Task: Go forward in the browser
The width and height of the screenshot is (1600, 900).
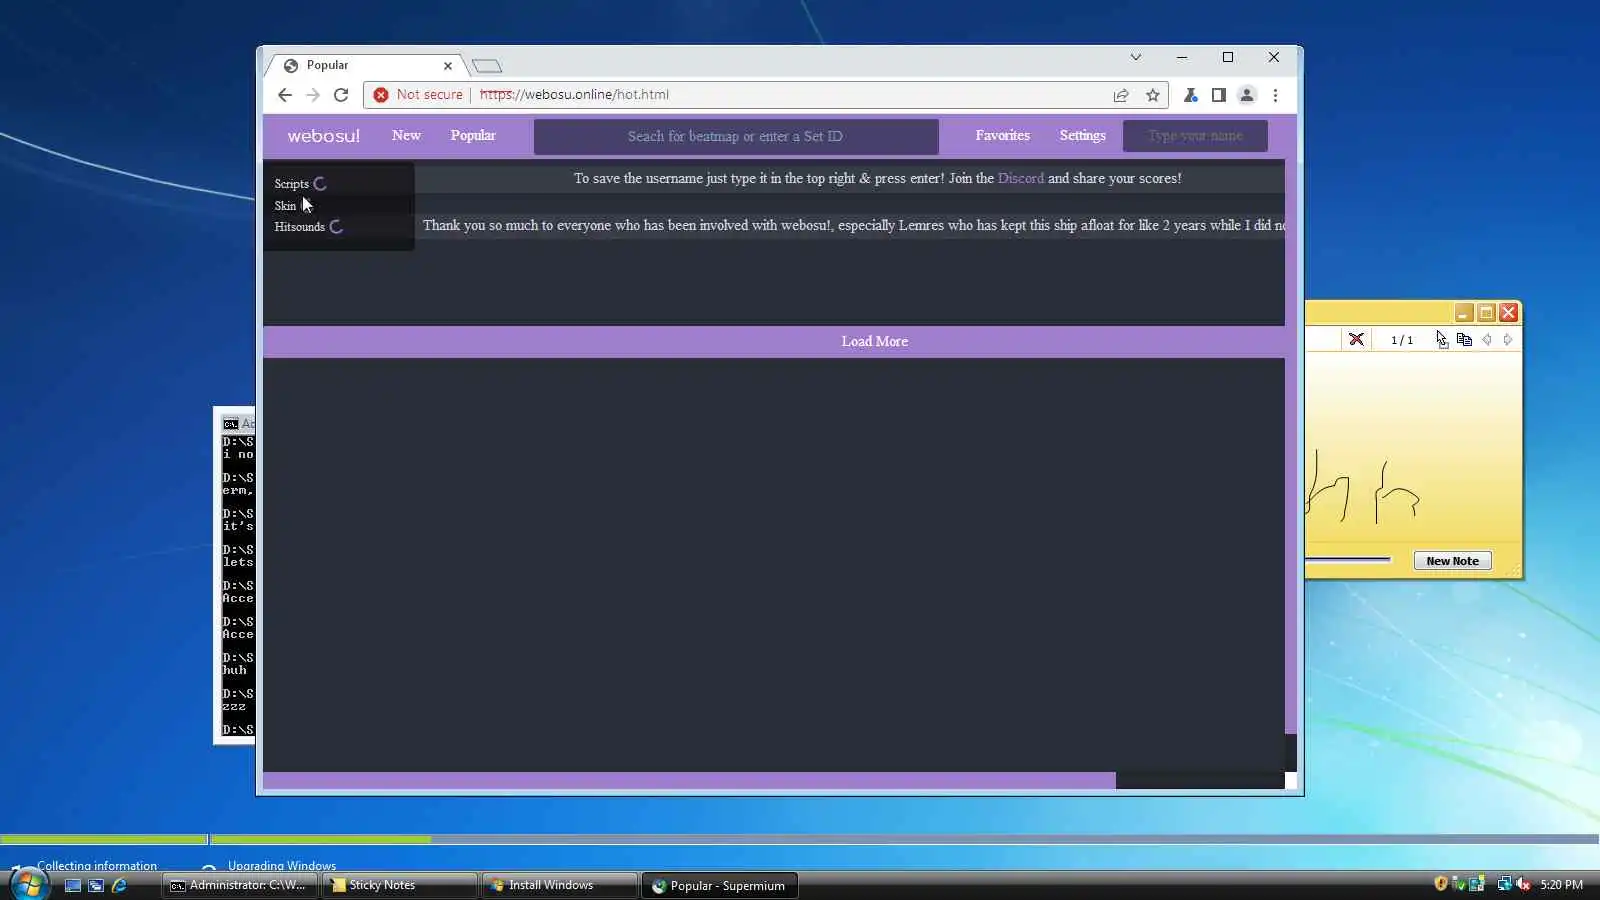Action: point(313,95)
